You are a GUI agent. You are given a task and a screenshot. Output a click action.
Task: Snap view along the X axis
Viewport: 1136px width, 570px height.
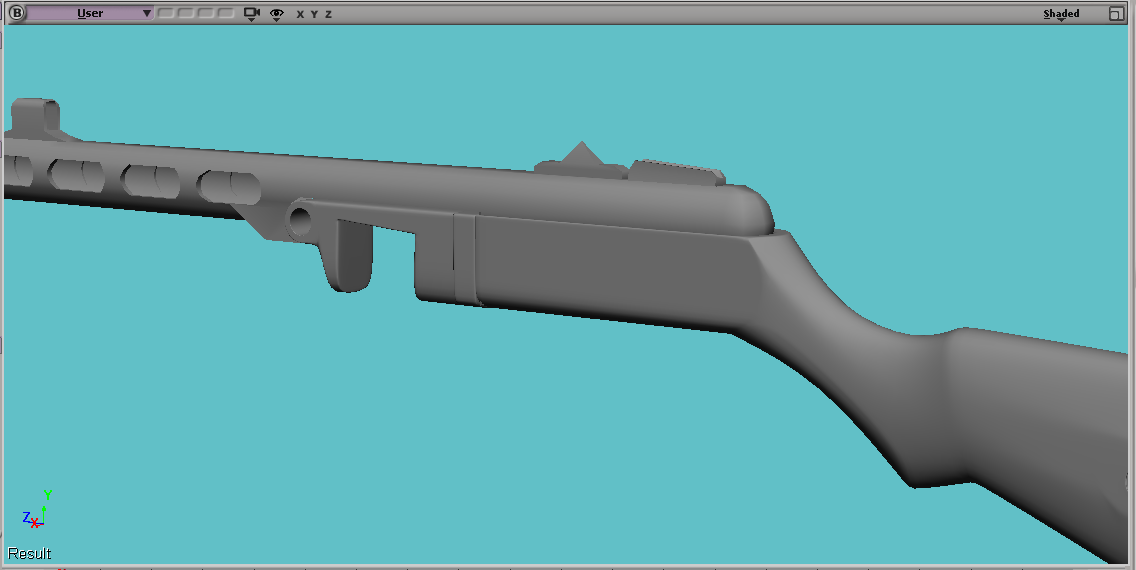click(x=300, y=14)
